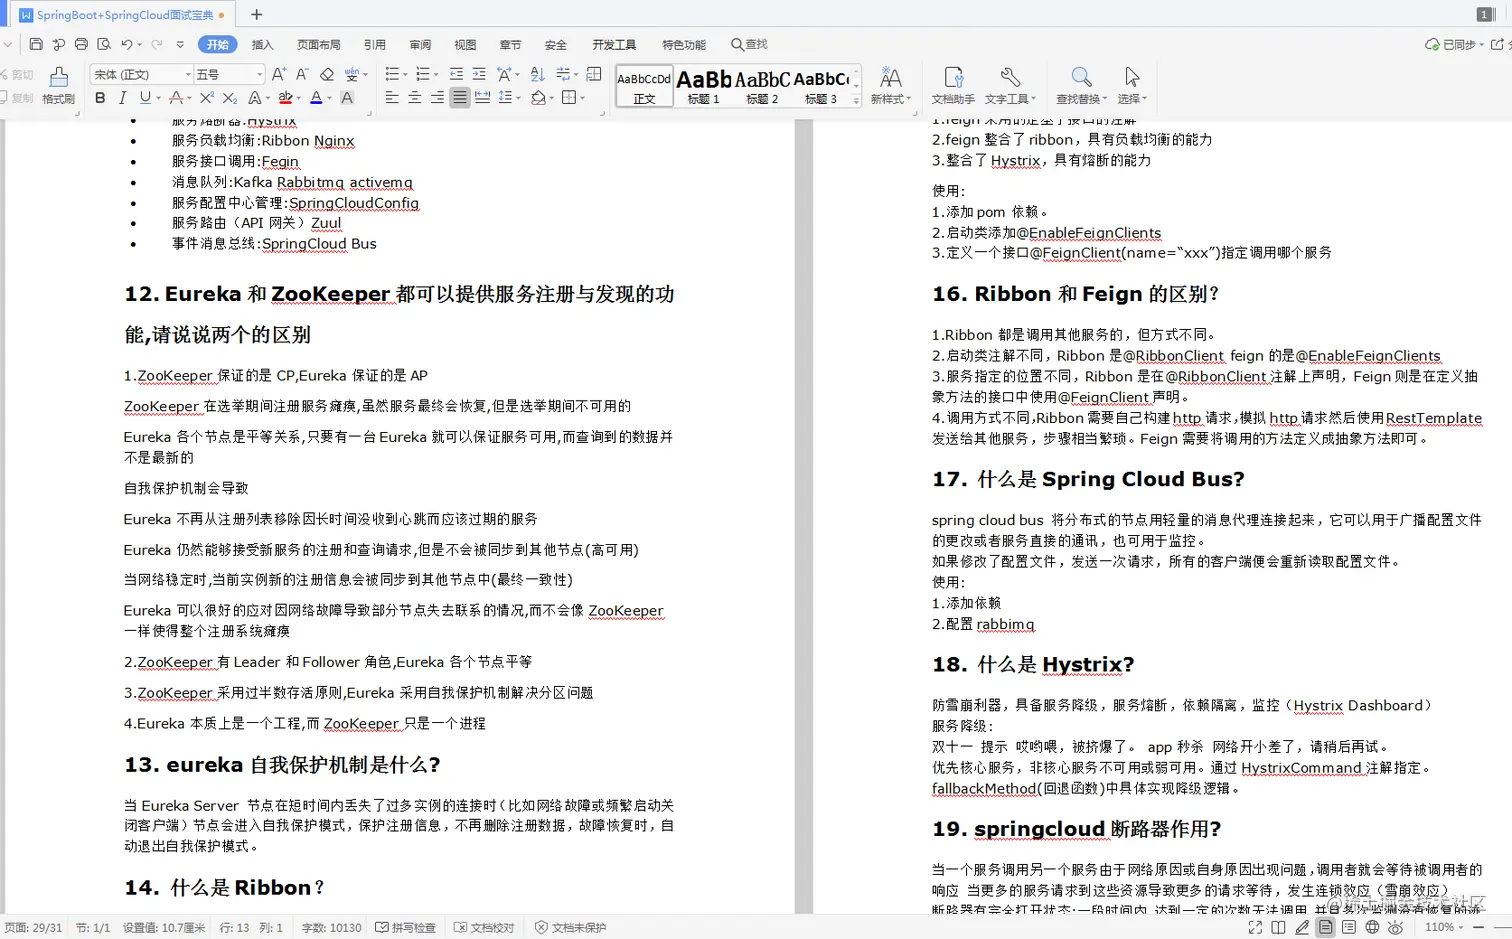
Task: Apply the 标题 1 style
Action: 704,85
